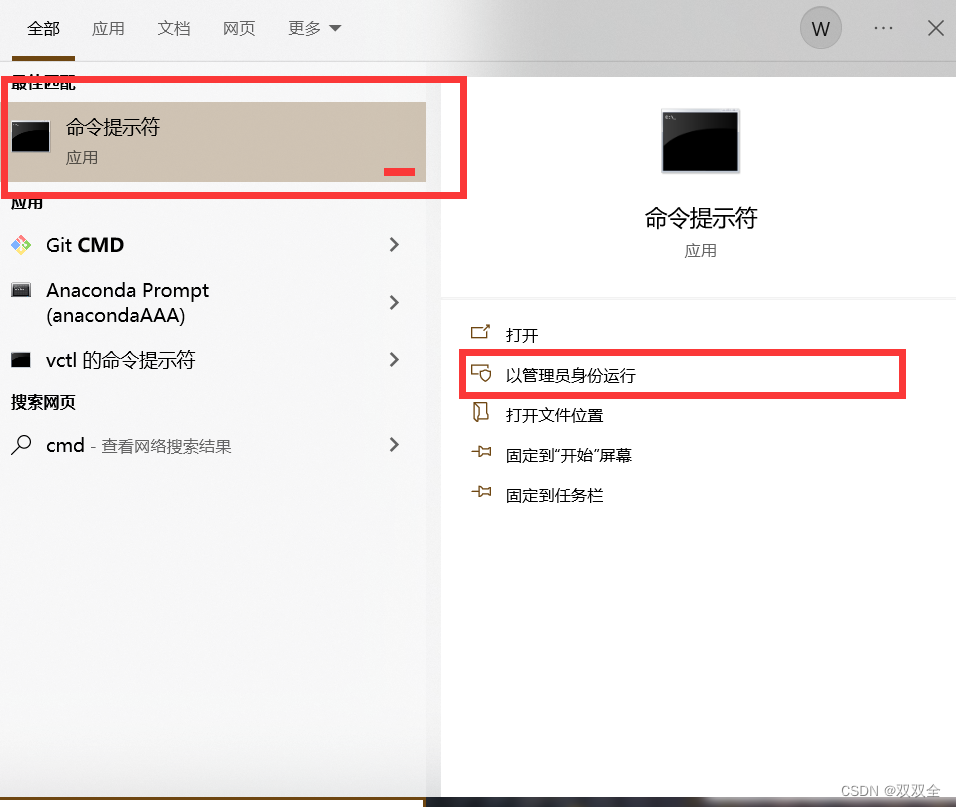The image size is (956, 807).
Task: Choose 固定到任务栏
Action: (554, 495)
